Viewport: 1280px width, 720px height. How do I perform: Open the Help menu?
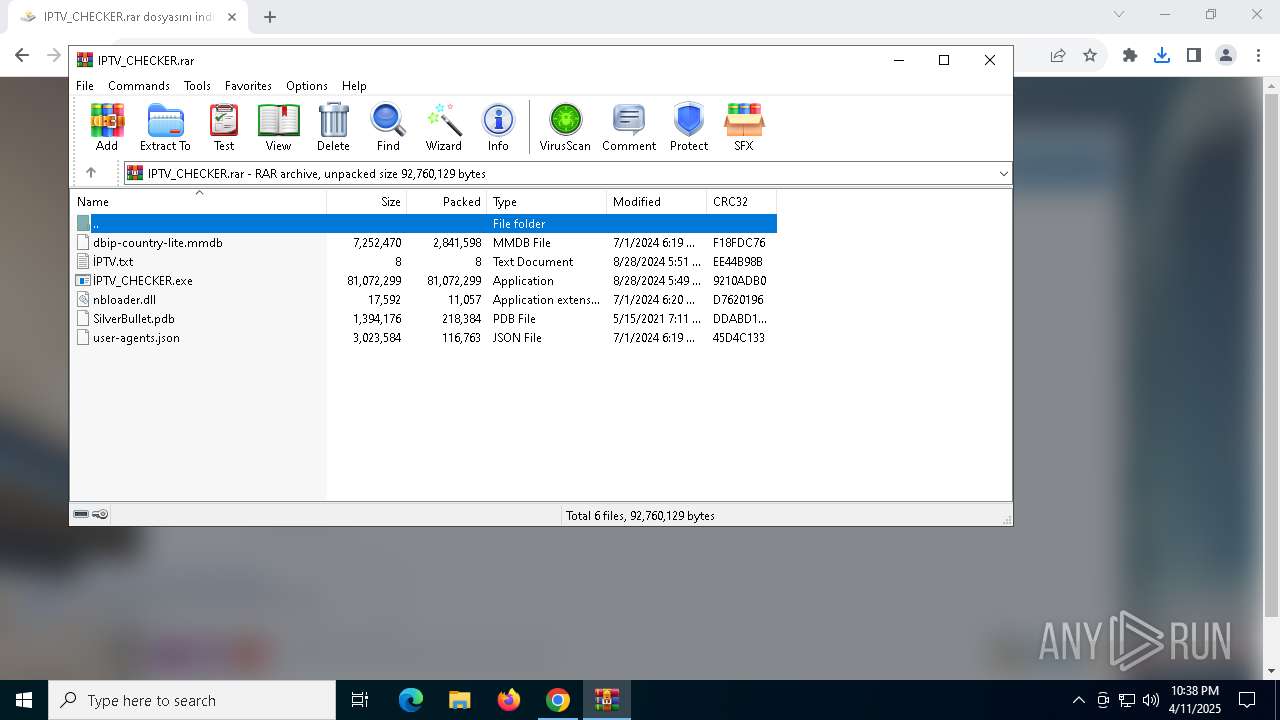[x=354, y=86]
